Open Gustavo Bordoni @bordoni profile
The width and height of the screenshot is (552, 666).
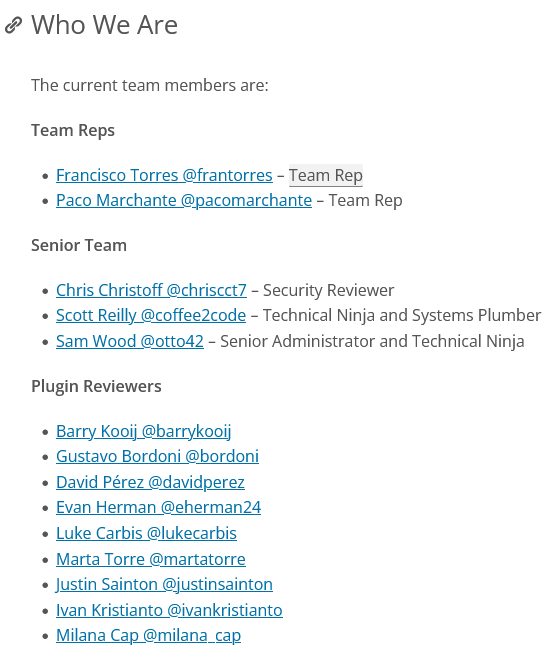(x=157, y=457)
